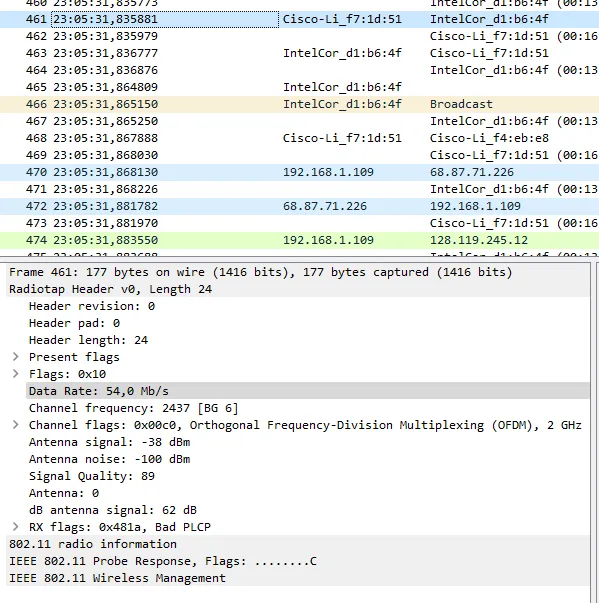Click Frame 461 summary line

point(298,272)
